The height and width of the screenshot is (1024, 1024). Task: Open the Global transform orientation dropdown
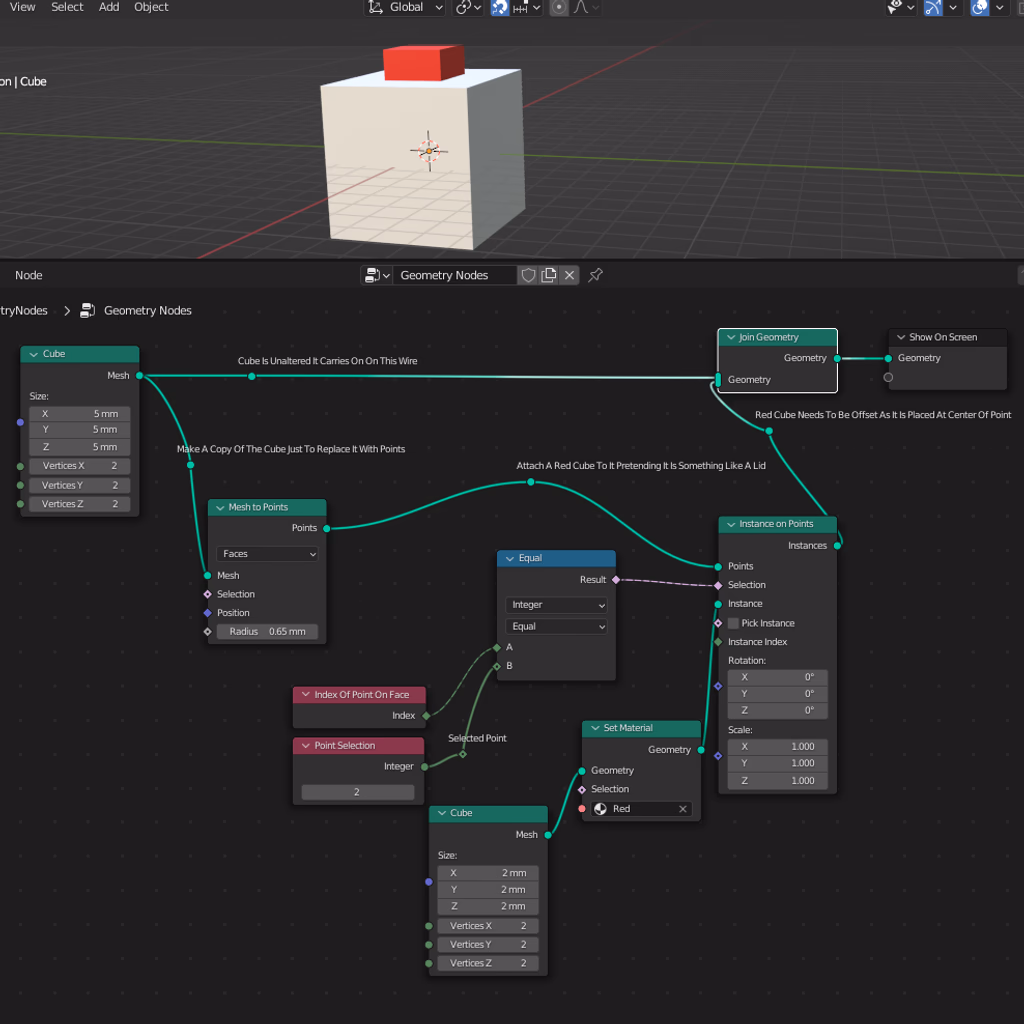406,7
